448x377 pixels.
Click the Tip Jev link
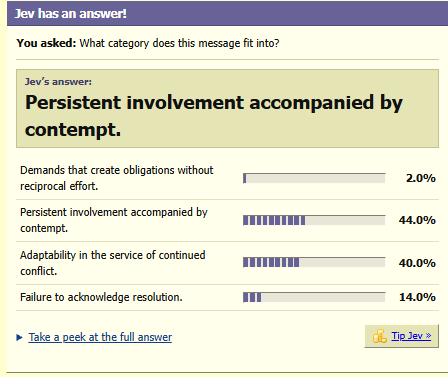[411, 336]
